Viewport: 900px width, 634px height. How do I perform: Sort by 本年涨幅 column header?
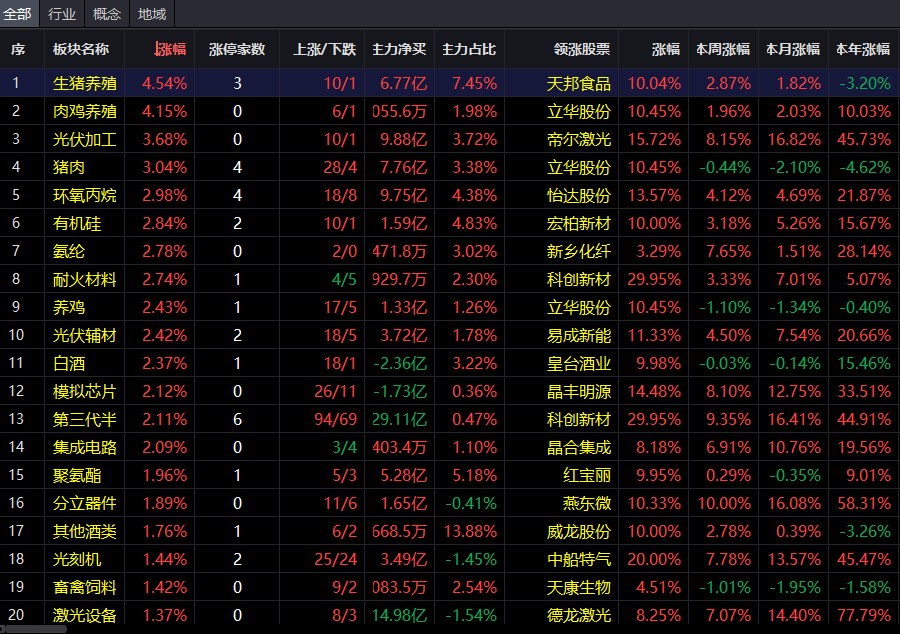[x=863, y=49]
